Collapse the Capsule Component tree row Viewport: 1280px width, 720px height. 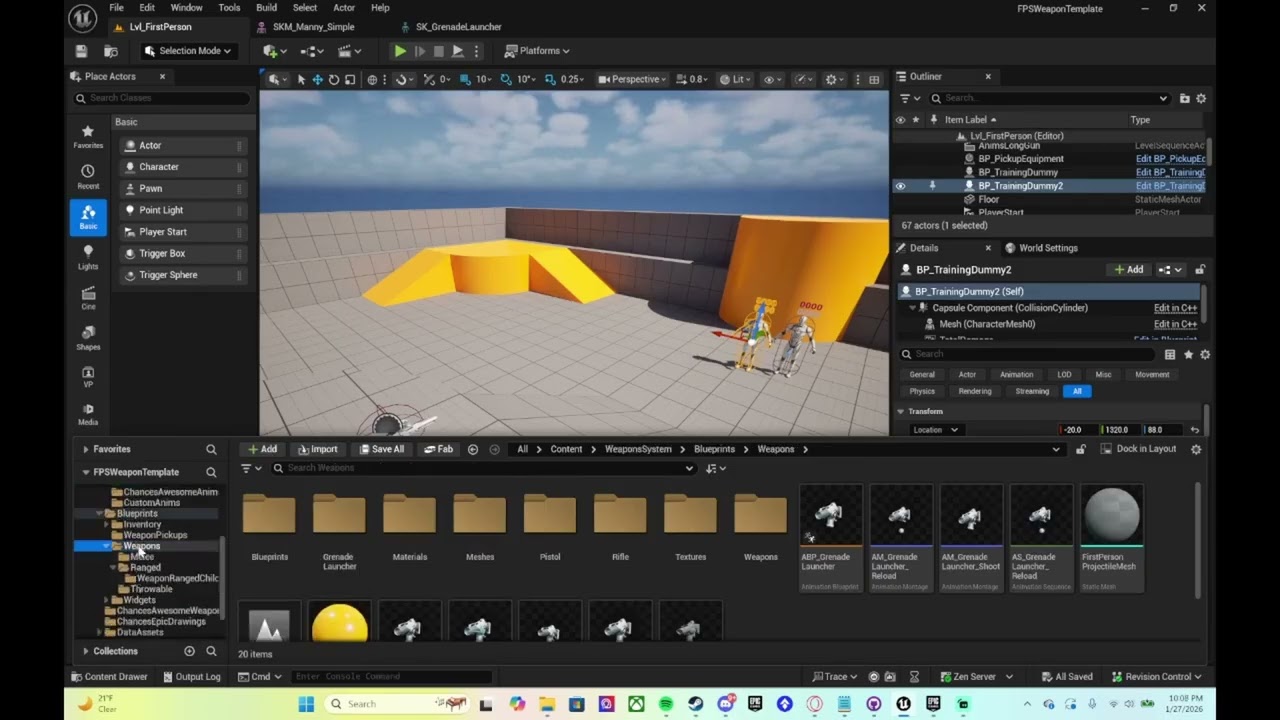tap(912, 308)
